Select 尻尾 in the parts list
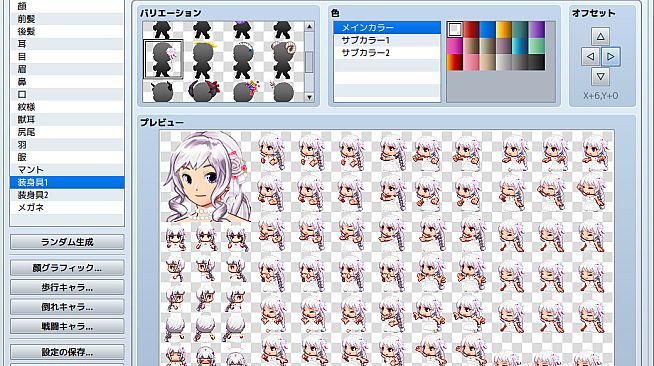The image size is (654, 366). tap(67, 132)
